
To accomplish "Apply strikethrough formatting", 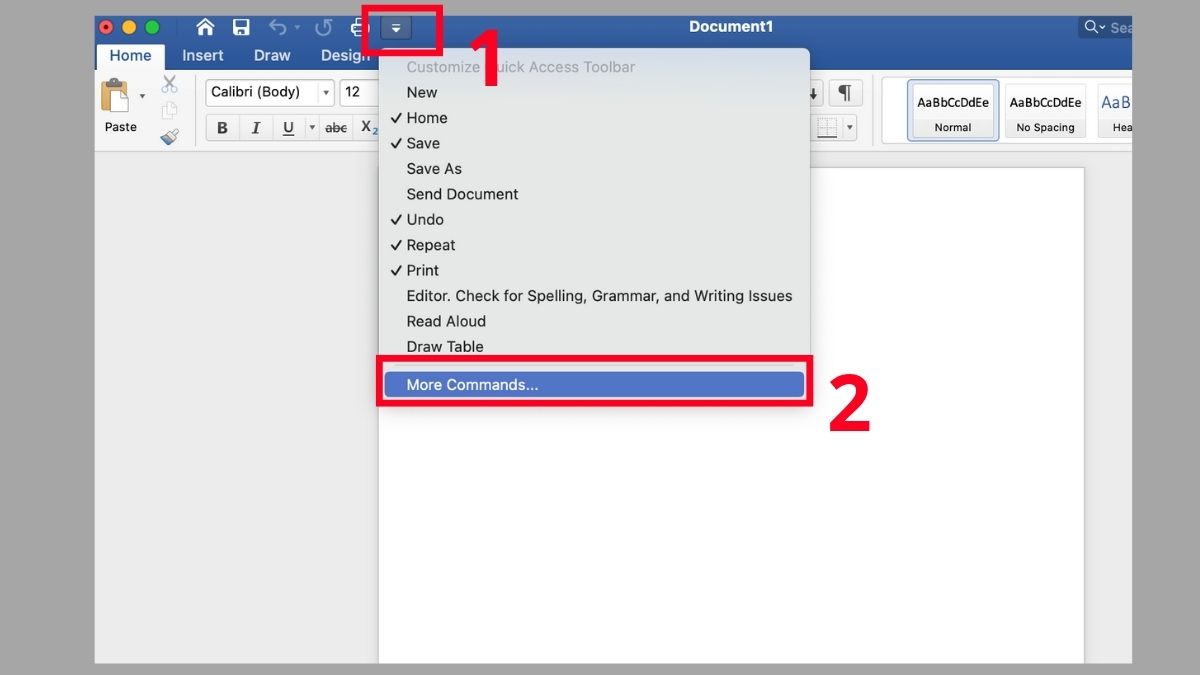I will point(335,127).
